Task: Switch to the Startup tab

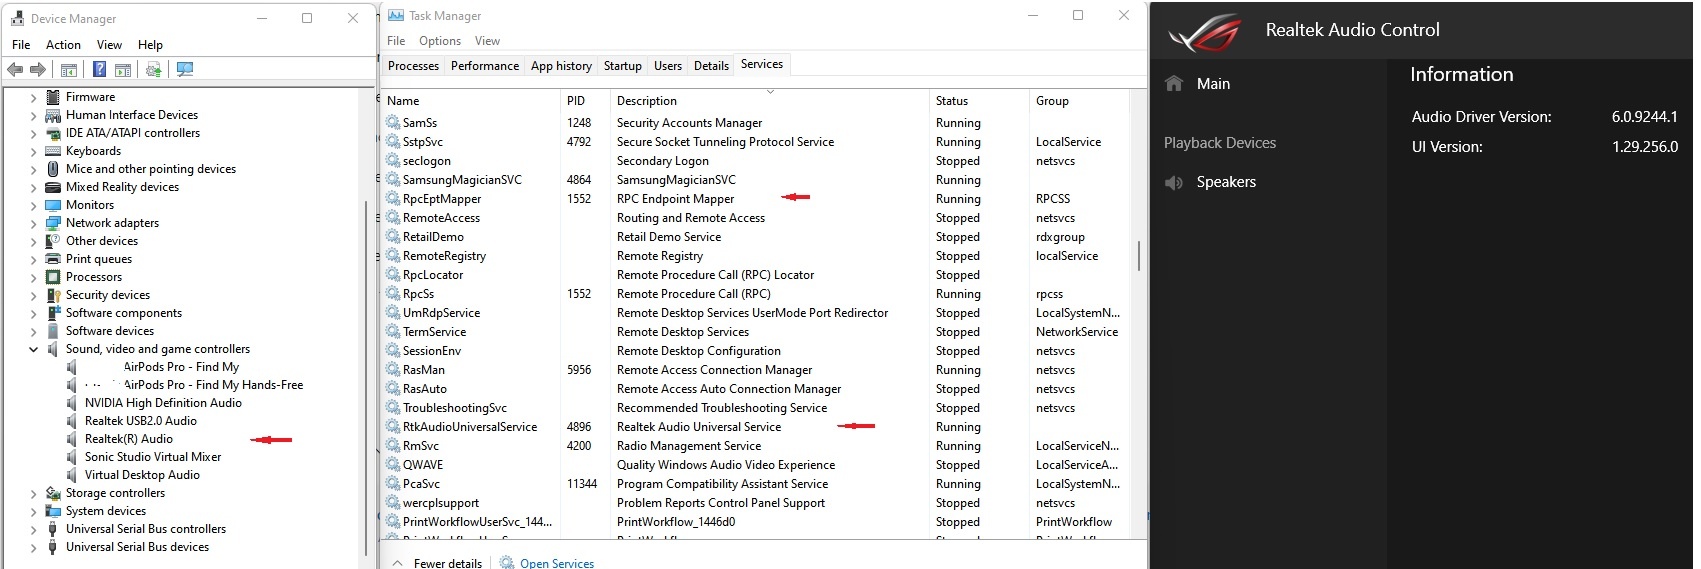Action: pos(623,66)
